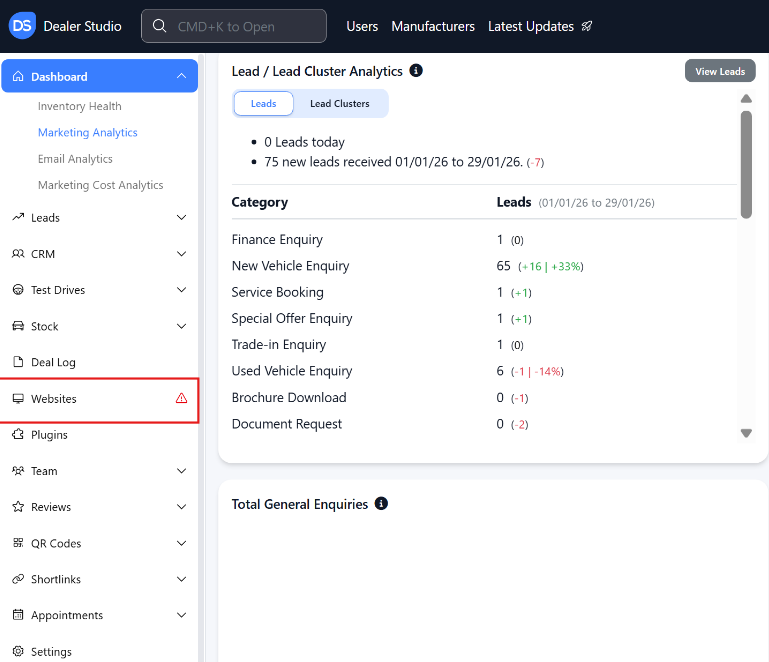This screenshot has width=769, height=662.
Task: Open the Users top menu item
Action: point(362,26)
